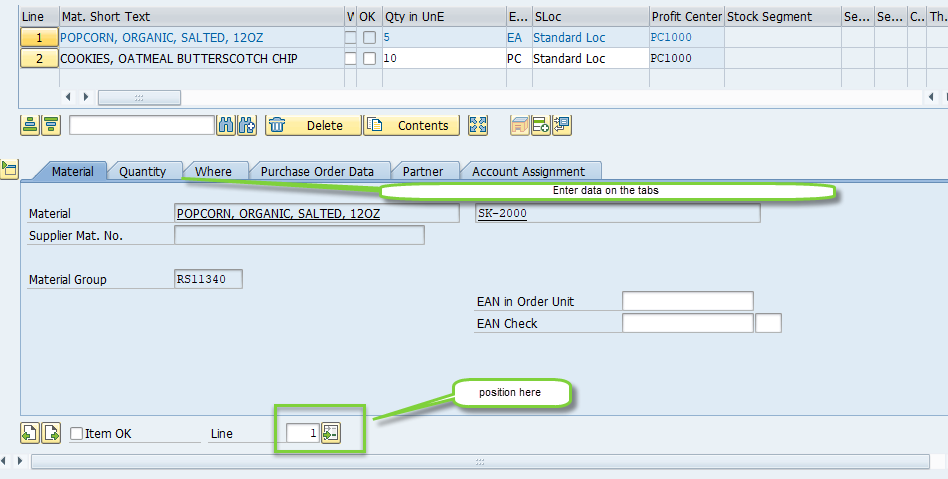
Task: Click the Line column header
Action: [39, 17]
